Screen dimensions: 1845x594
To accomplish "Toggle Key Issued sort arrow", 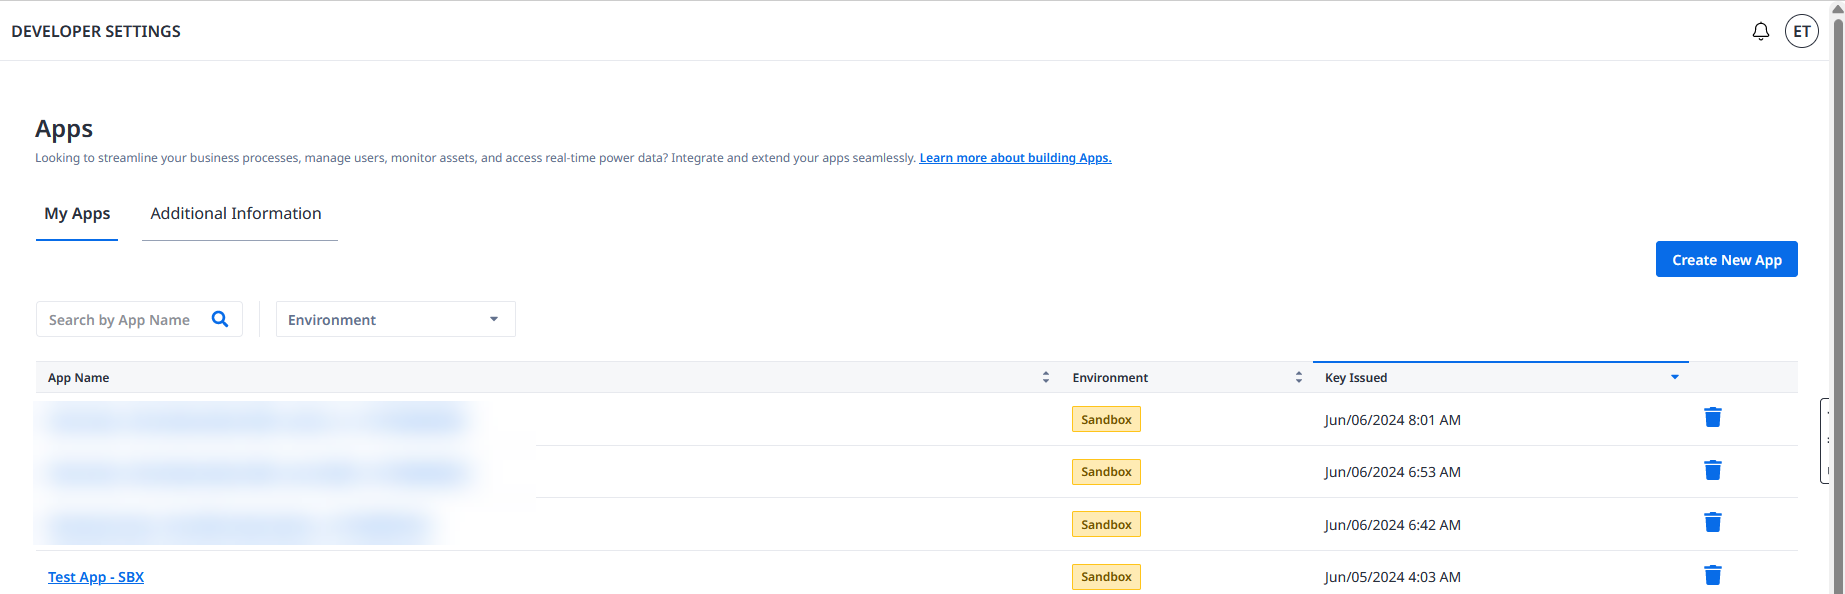I will click(x=1674, y=377).
